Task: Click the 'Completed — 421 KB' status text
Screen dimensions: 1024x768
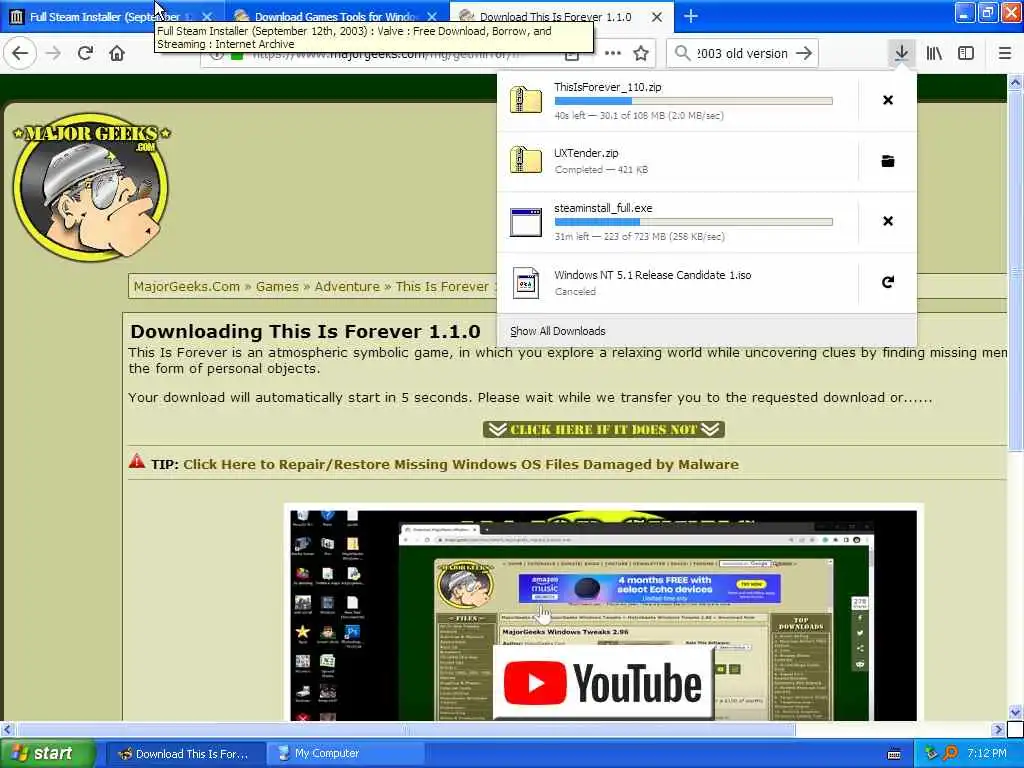Action: 601,170
